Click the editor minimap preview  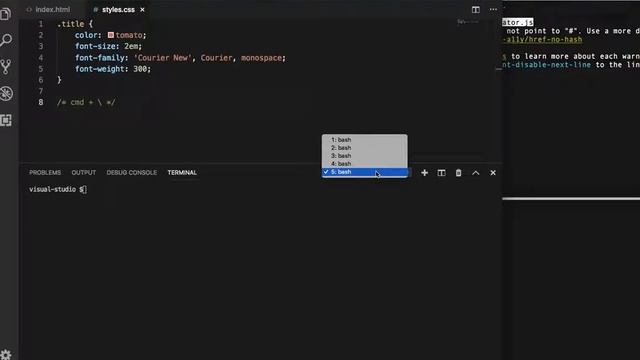467,22
